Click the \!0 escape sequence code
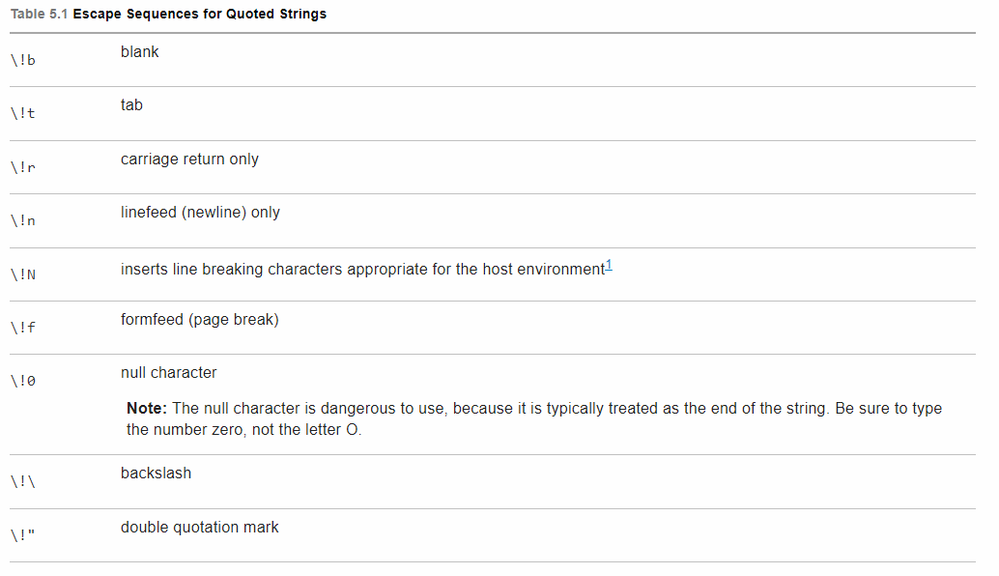The image size is (999, 576). [x=24, y=381]
